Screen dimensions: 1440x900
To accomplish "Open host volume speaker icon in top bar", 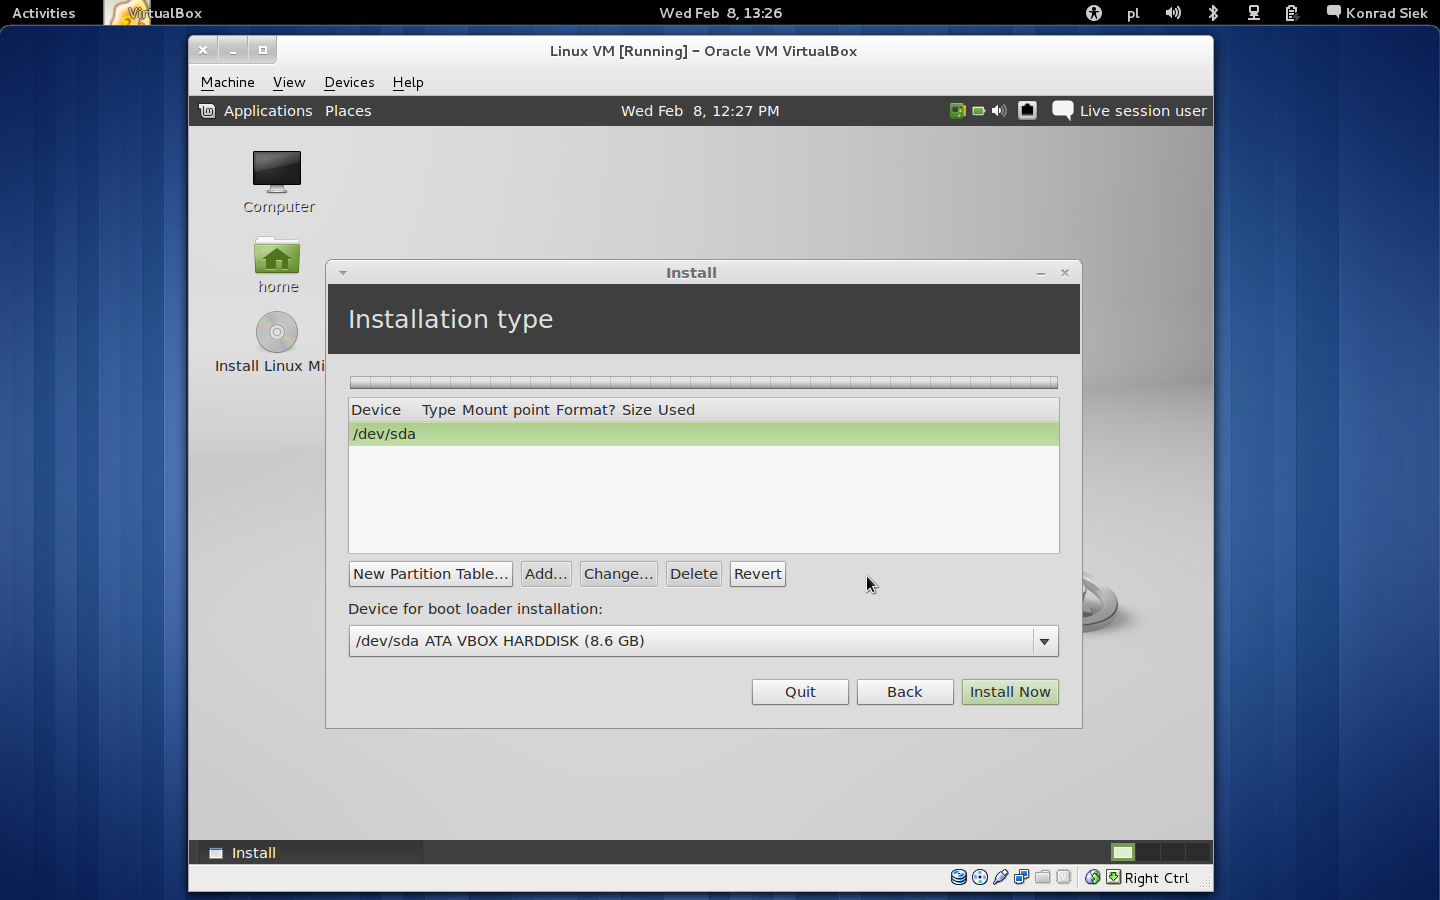I will click(x=1173, y=13).
